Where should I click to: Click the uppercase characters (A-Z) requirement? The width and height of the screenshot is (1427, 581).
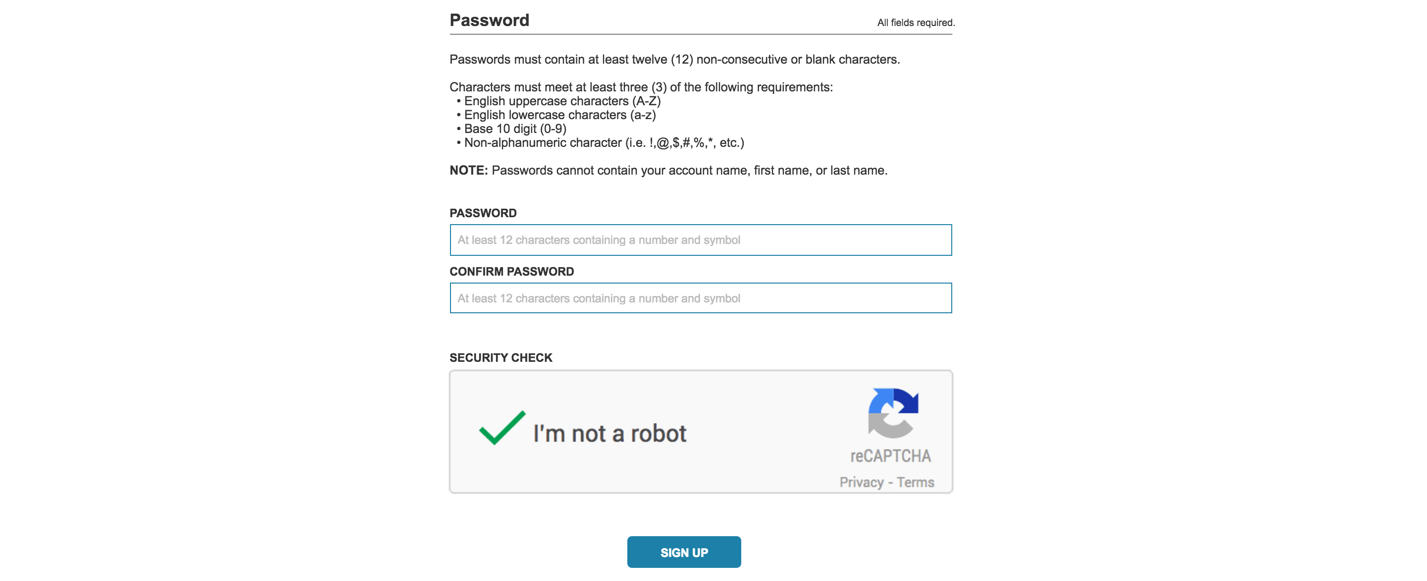(x=562, y=101)
